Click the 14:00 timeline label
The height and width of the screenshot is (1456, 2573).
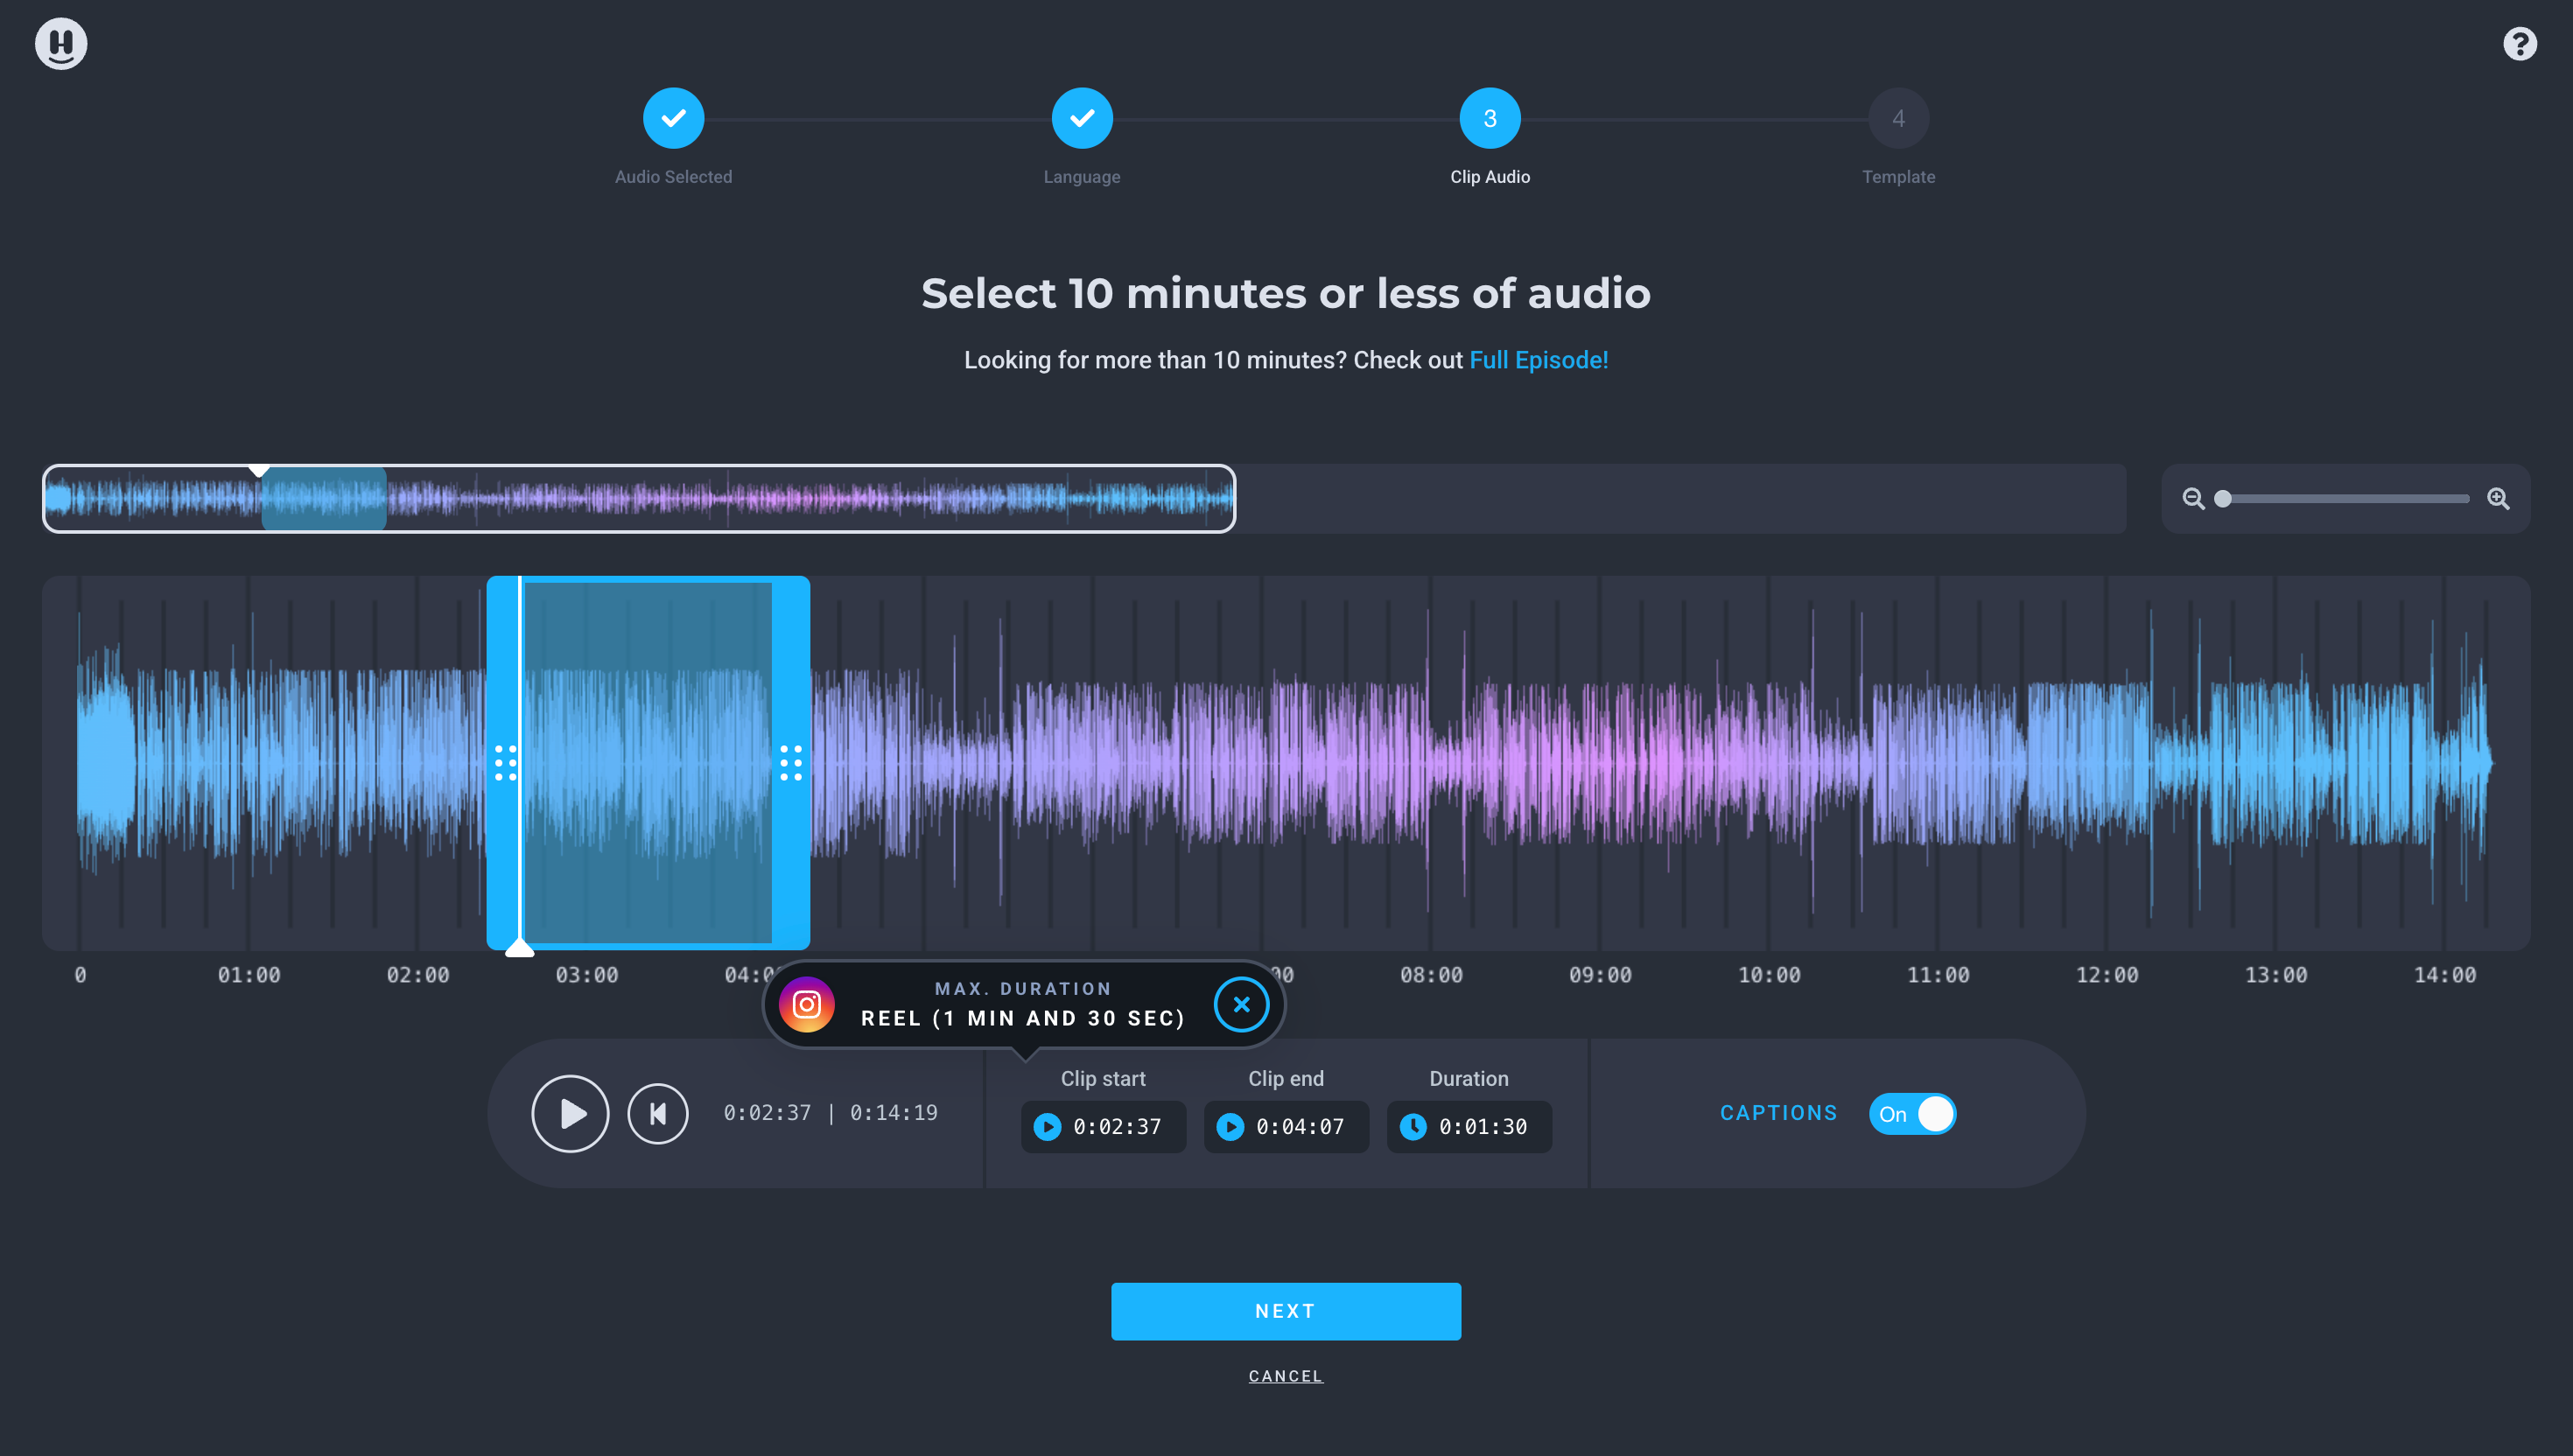tap(2445, 975)
